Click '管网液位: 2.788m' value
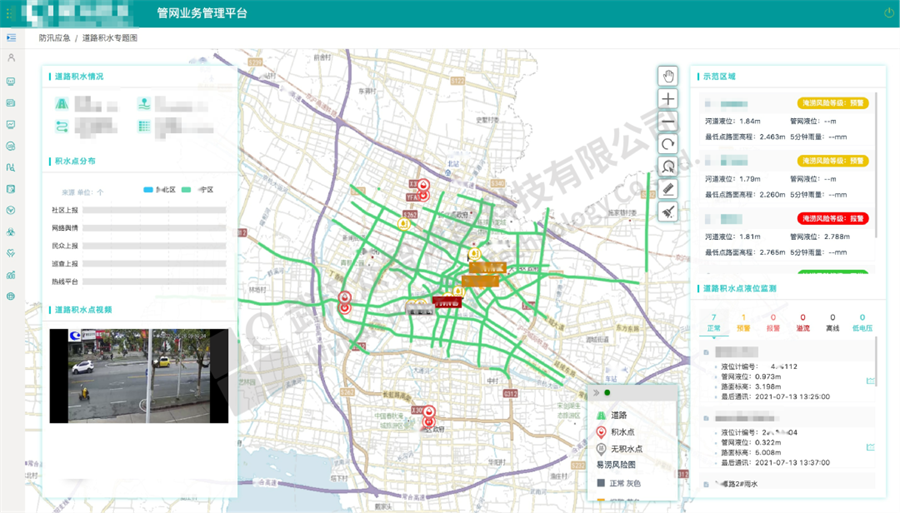The image size is (900, 513). pos(820,236)
